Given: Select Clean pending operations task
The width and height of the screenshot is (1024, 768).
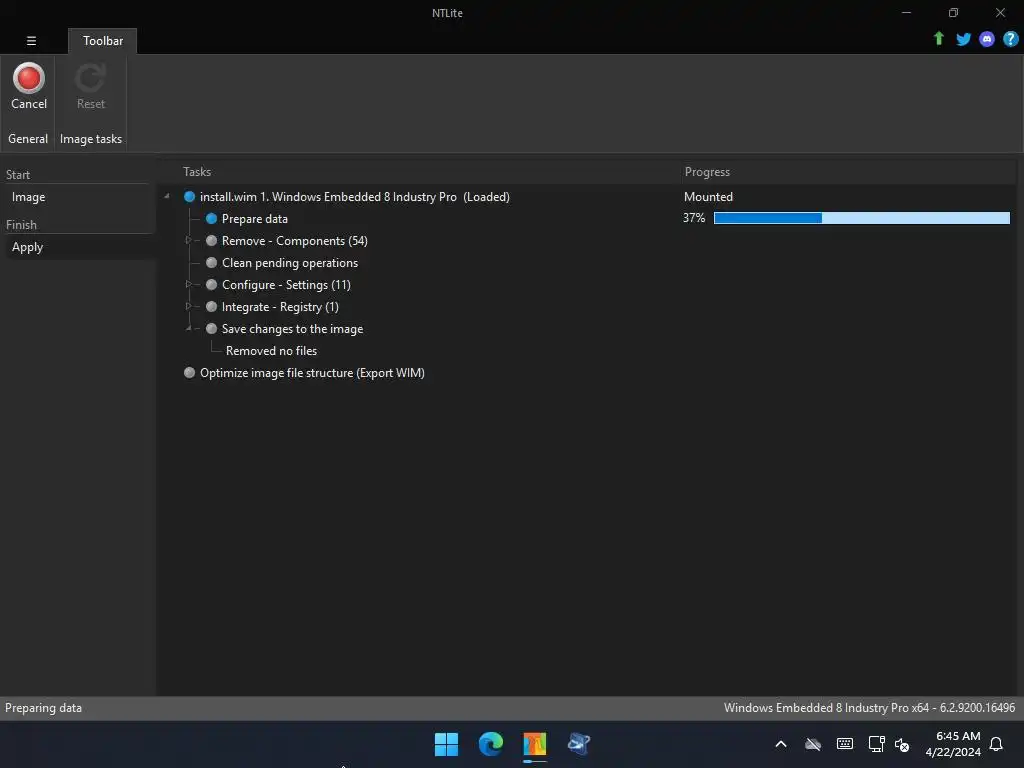Looking at the screenshot, I should [290, 263].
